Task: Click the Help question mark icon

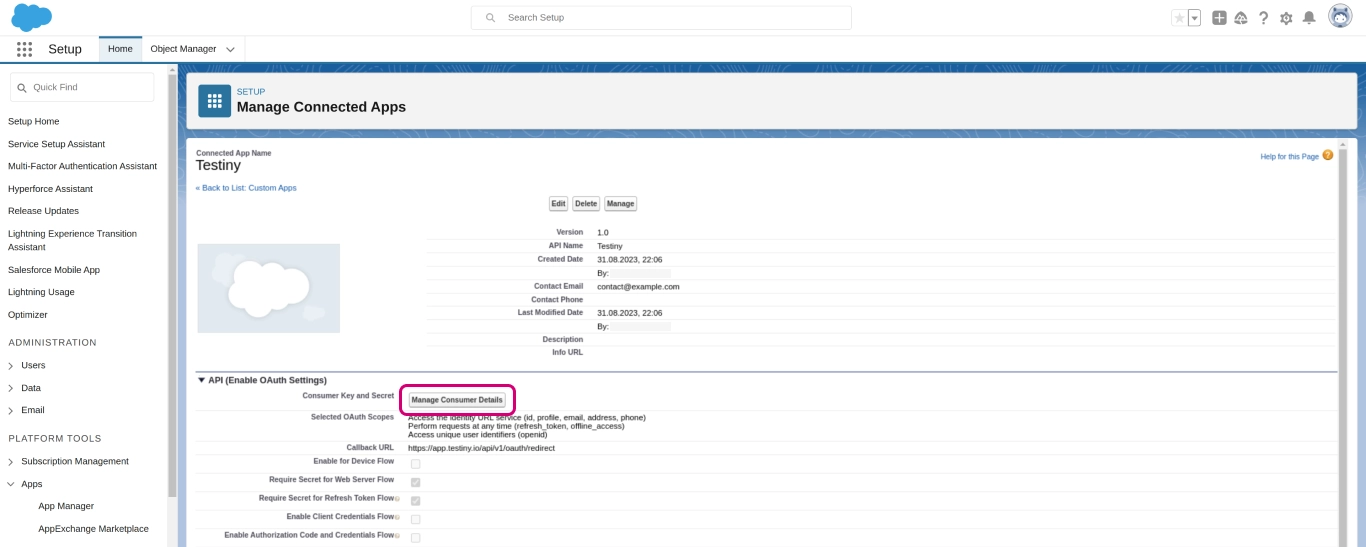Action: (x=1263, y=18)
